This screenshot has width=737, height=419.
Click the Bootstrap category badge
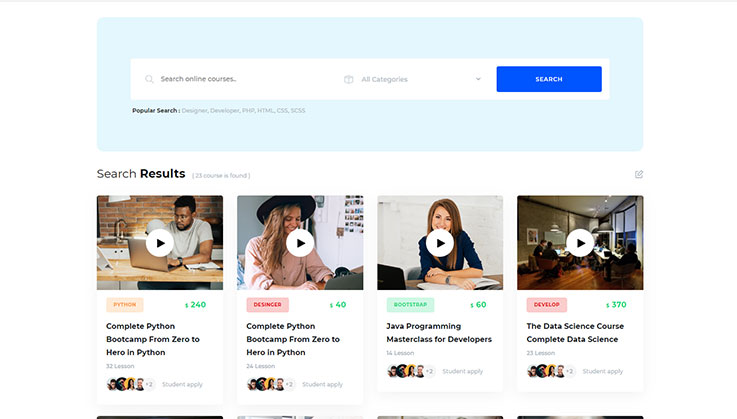pos(410,305)
